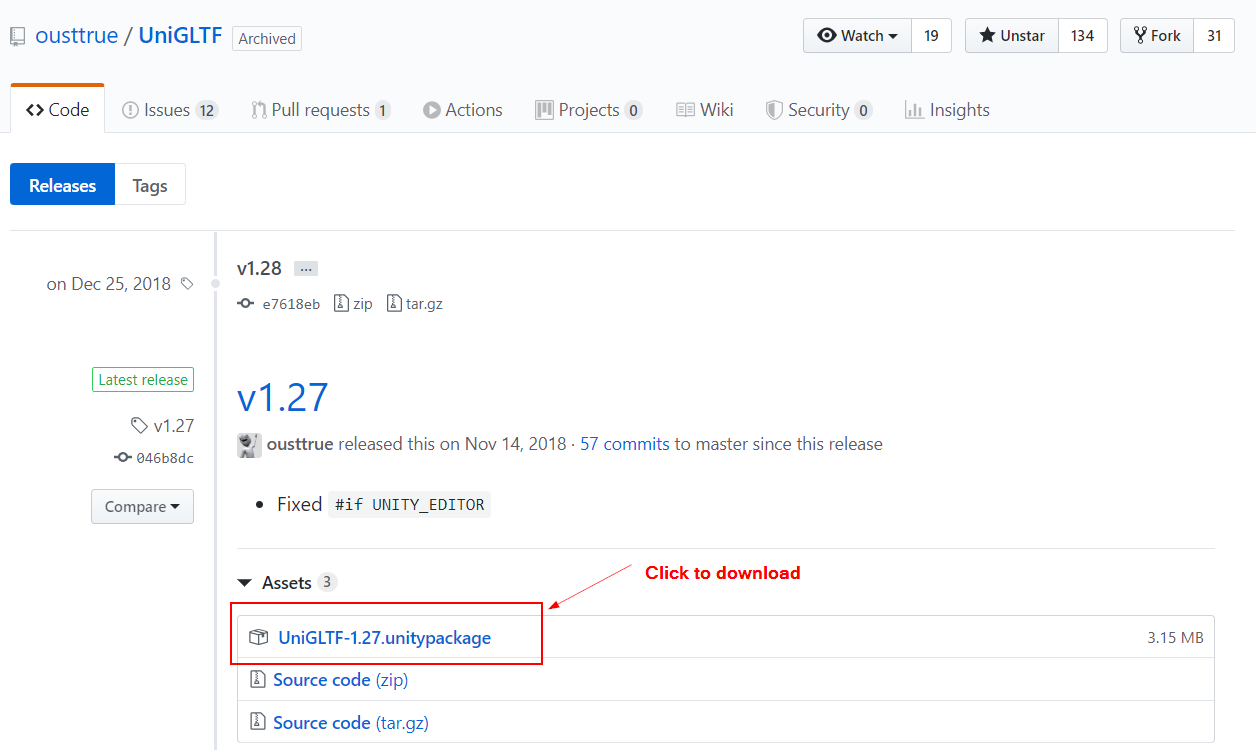
Task: Click the tag icon beside Dec 25, 2018
Action: tap(187, 284)
